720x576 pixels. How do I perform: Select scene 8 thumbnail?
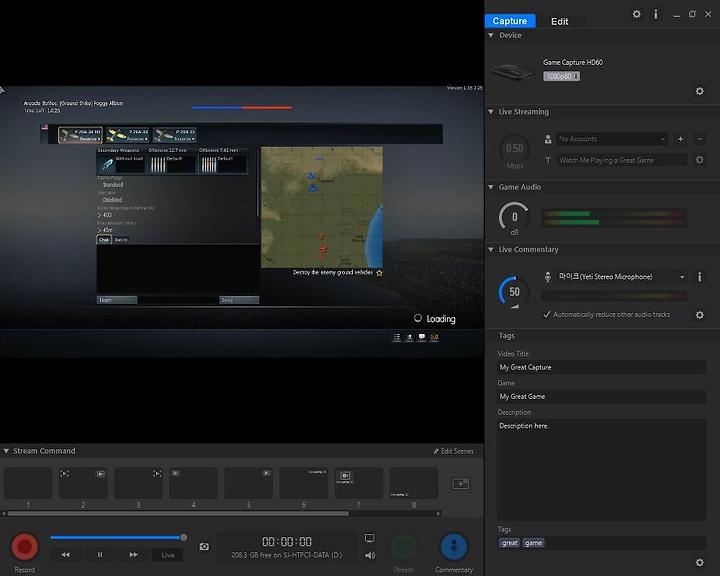414,483
